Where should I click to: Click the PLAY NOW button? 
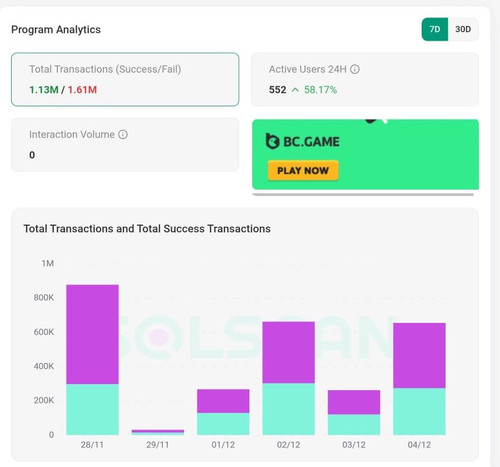[303, 170]
